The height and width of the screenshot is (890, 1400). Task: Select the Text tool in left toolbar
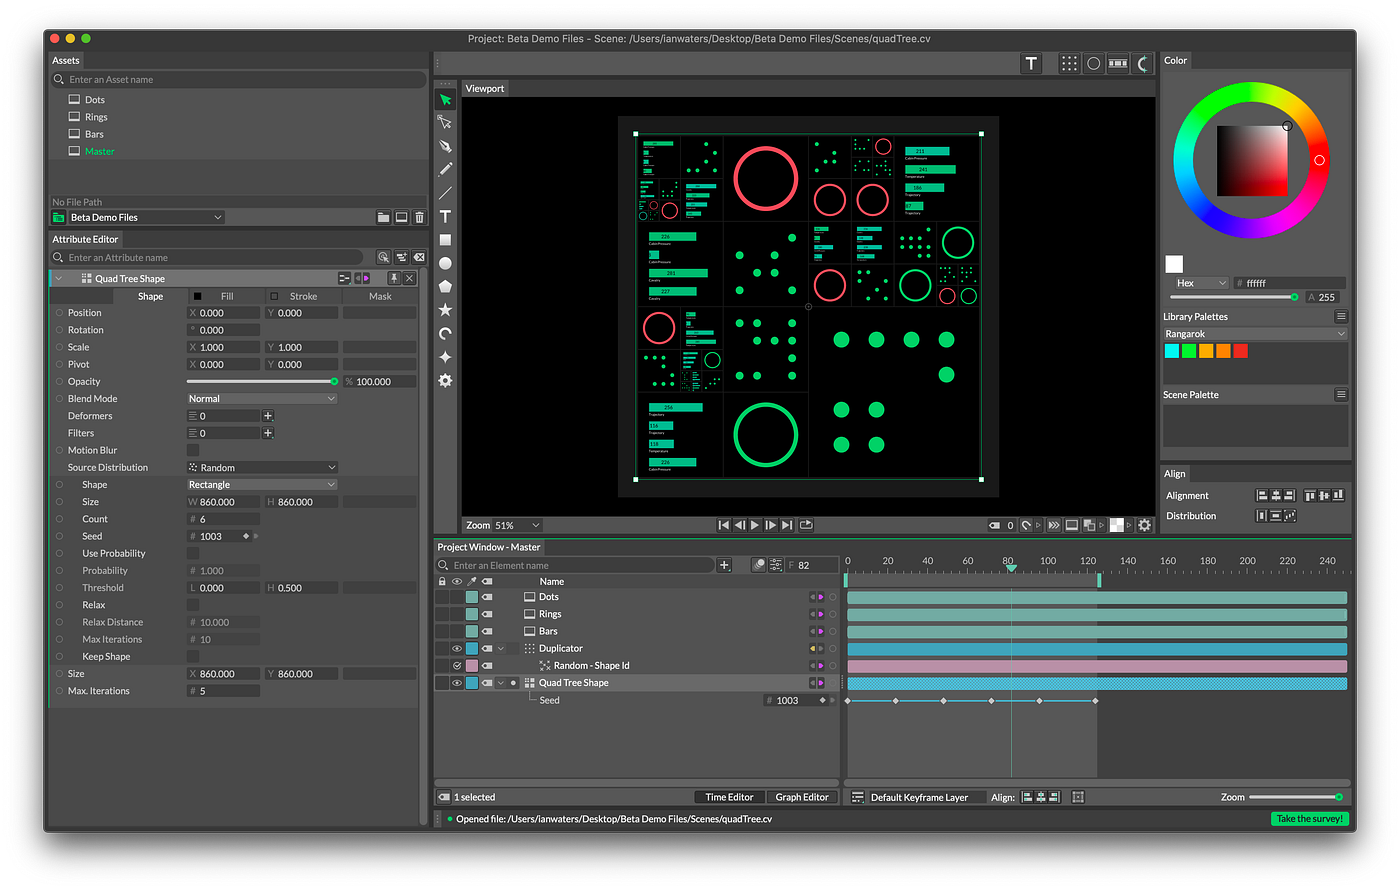[445, 216]
